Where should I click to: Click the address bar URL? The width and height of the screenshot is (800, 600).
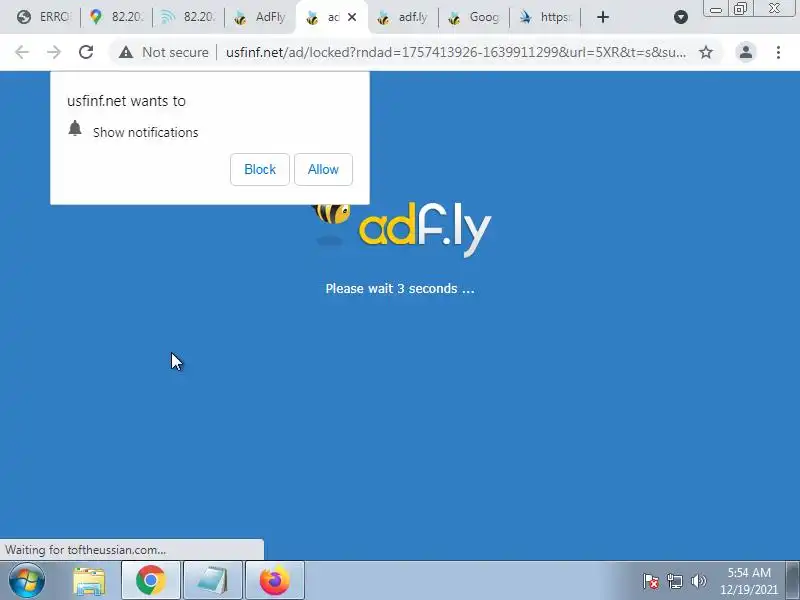[456, 52]
